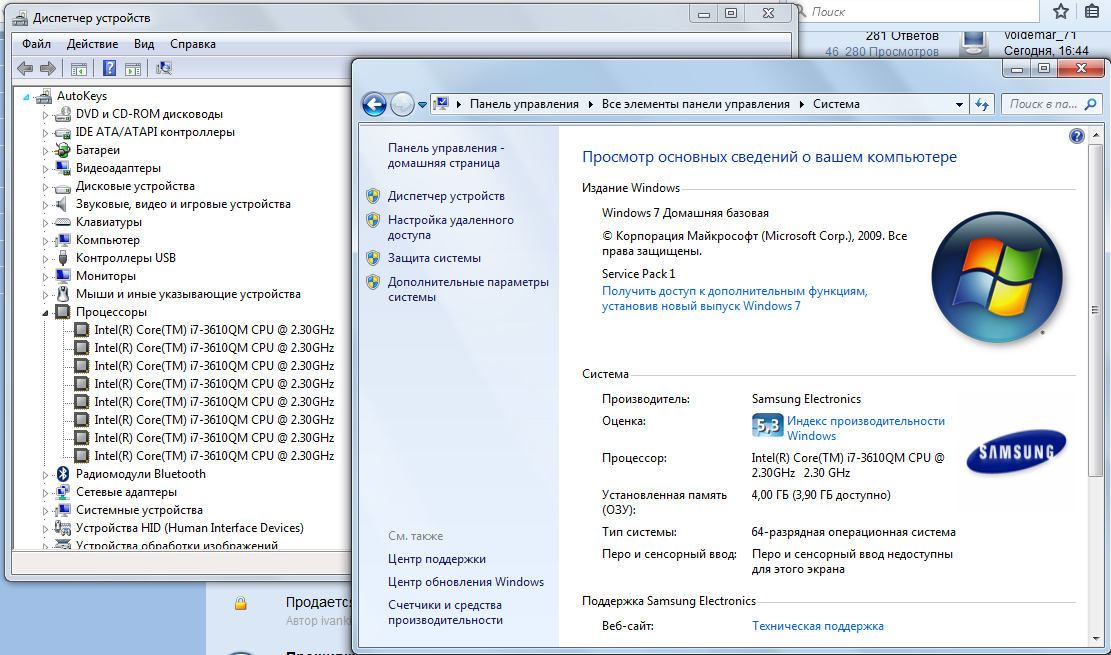1111x655 pixels.
Task: Click the refresh button beside address bar
Action: click(982, 104)
